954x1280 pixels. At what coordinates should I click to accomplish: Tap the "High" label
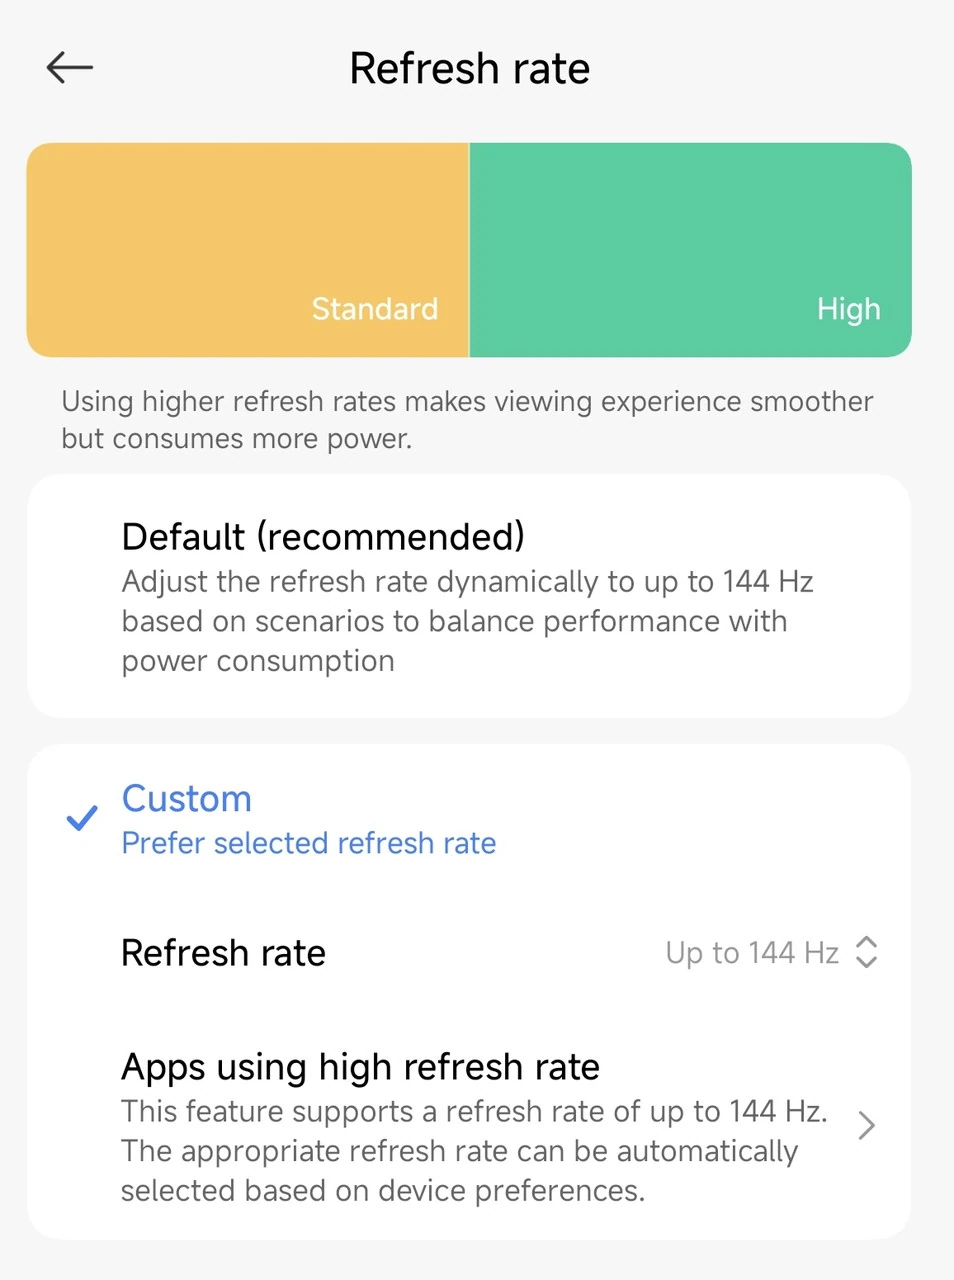(x=848, y=309)
